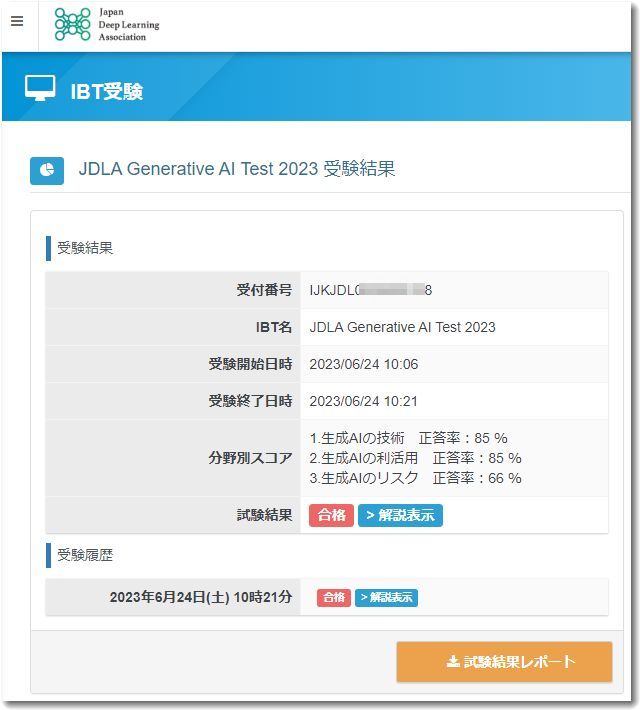Image resolution: width=640 pixels, height=710 pixels.
Task: Click the 分野別スコア label
Action: point(250,458)
